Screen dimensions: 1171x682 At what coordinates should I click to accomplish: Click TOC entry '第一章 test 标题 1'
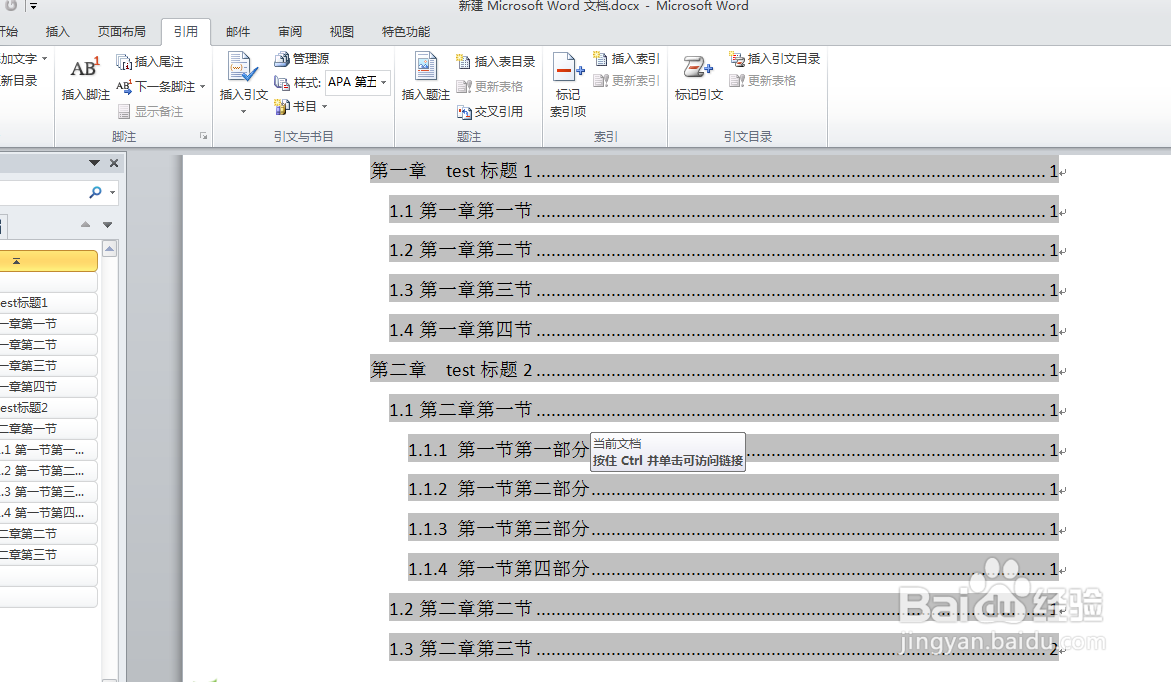click(x=714, y=171)
